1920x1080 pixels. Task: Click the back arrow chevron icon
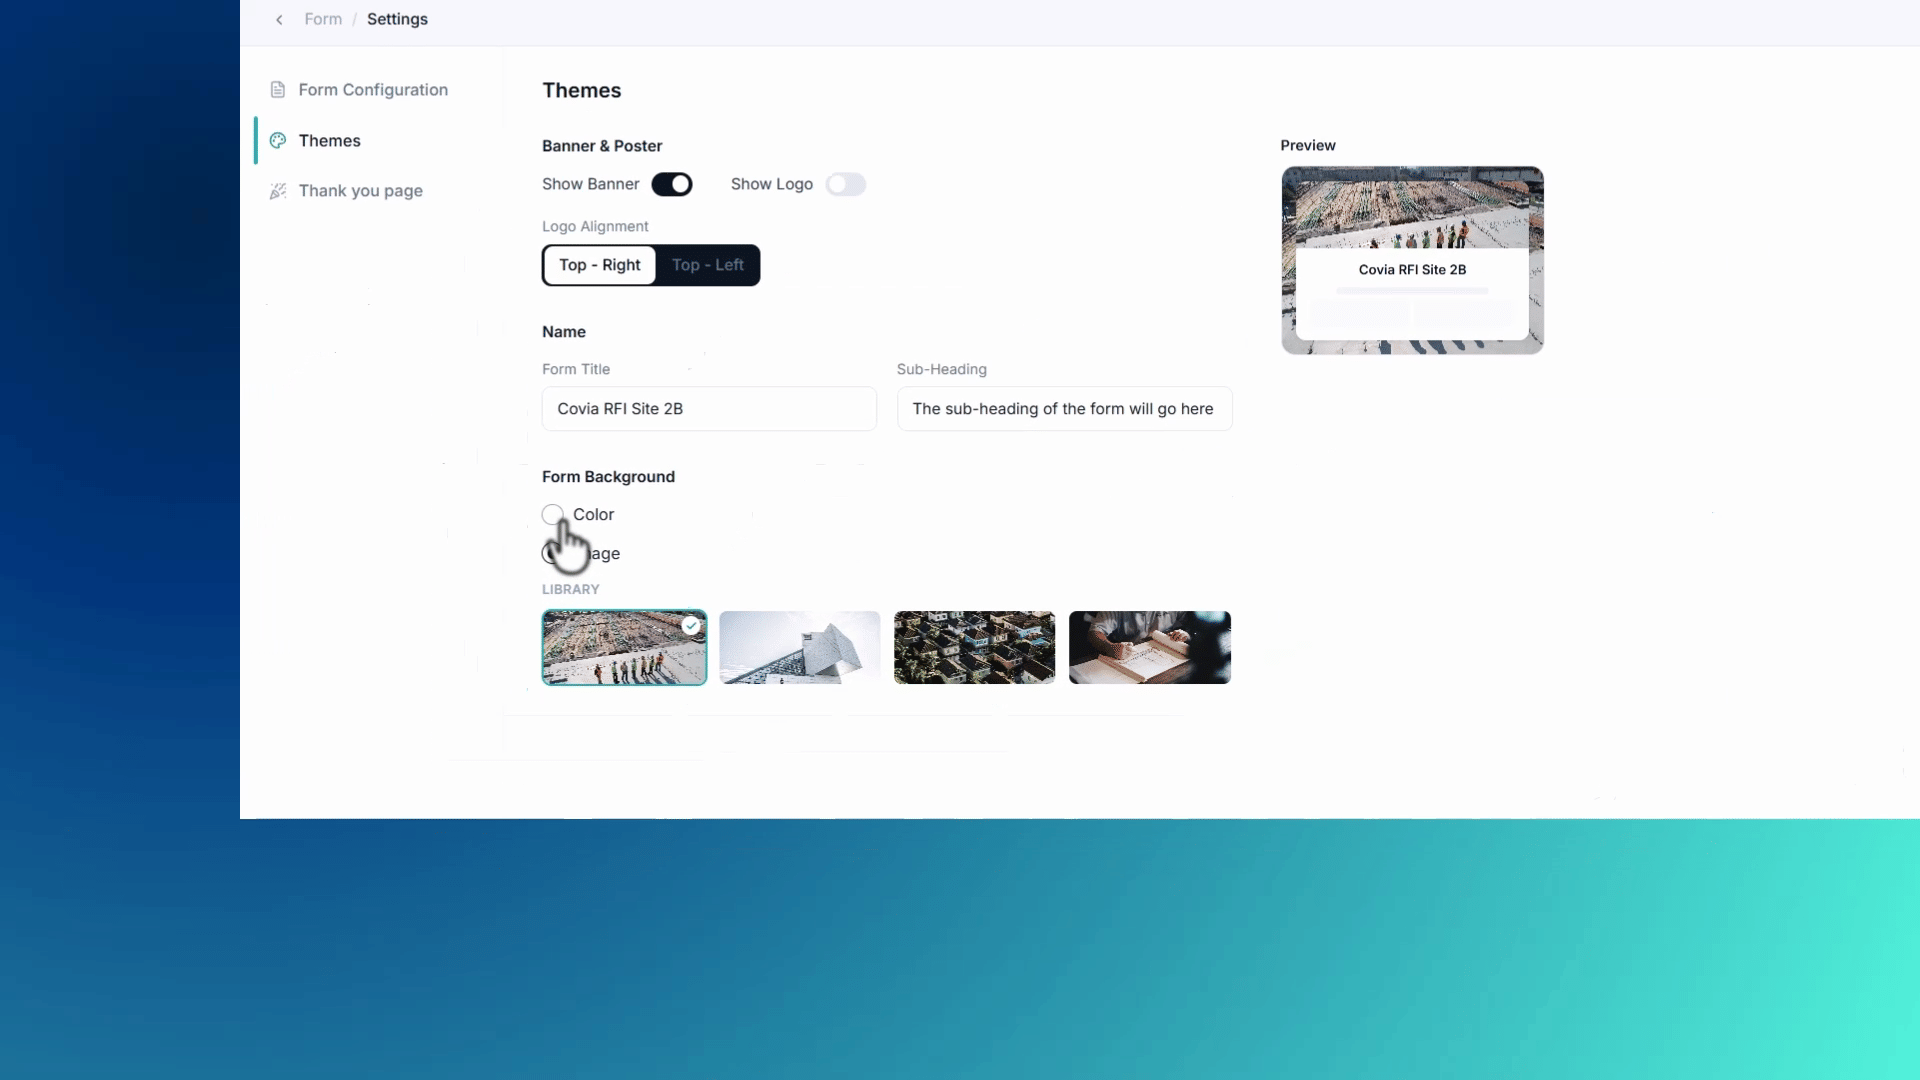pos(279,20)
